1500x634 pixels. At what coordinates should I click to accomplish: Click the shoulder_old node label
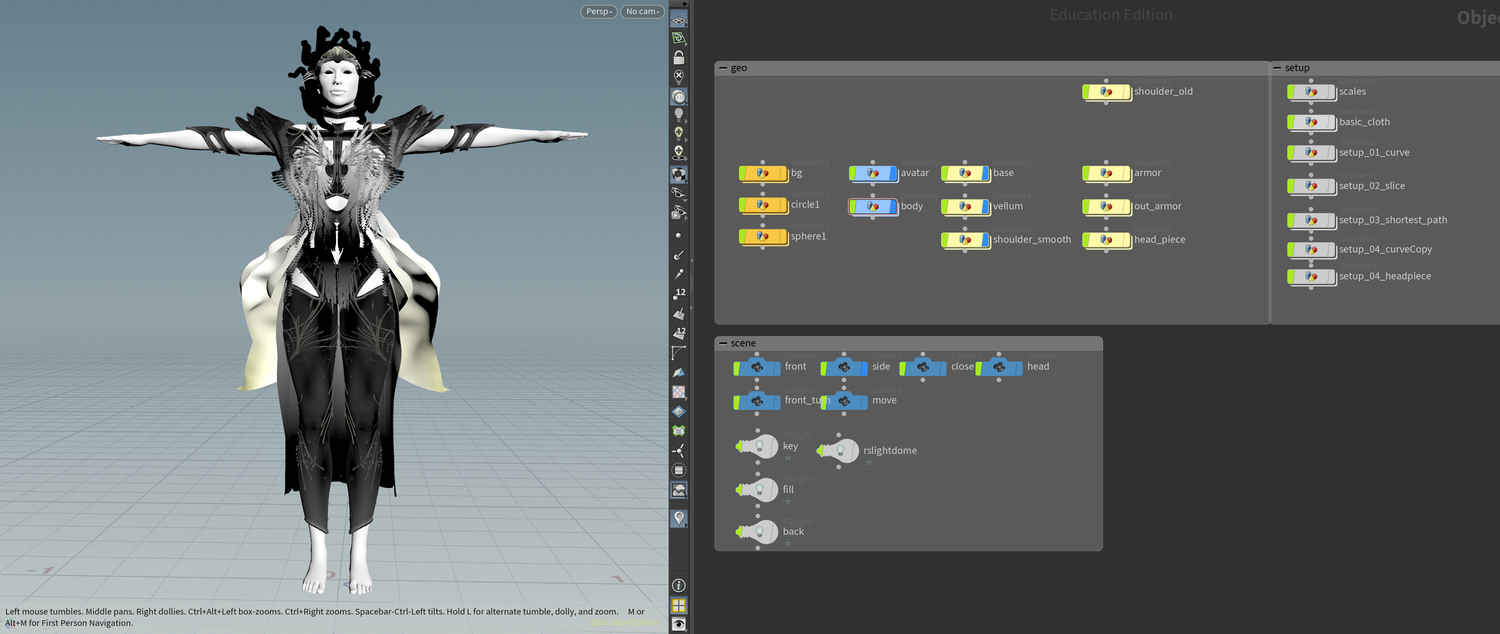(x=1163, y=92)
